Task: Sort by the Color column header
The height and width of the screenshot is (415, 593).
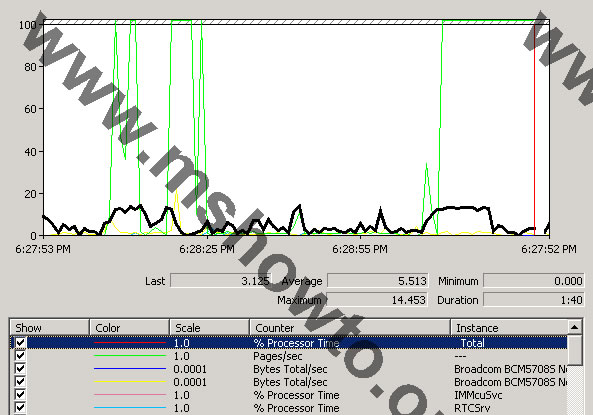Action: pos(129,328)
